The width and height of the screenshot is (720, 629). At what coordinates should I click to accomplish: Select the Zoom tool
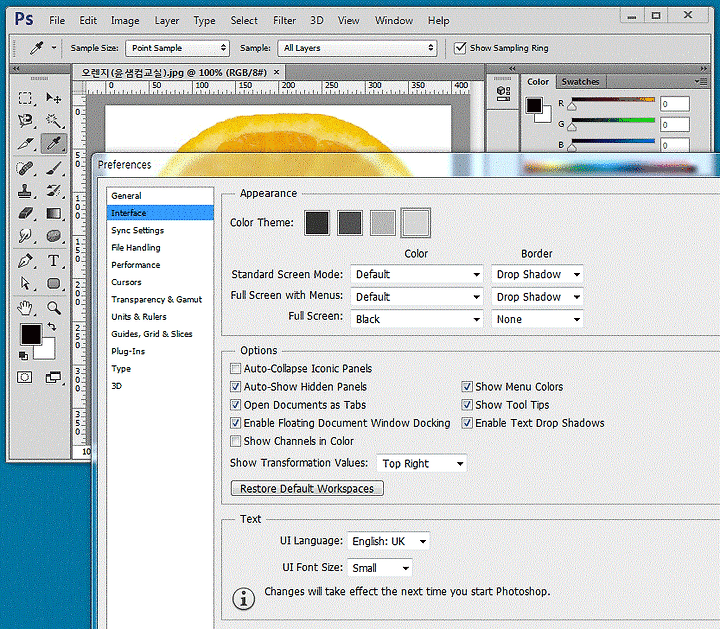[x=54, y=308]
